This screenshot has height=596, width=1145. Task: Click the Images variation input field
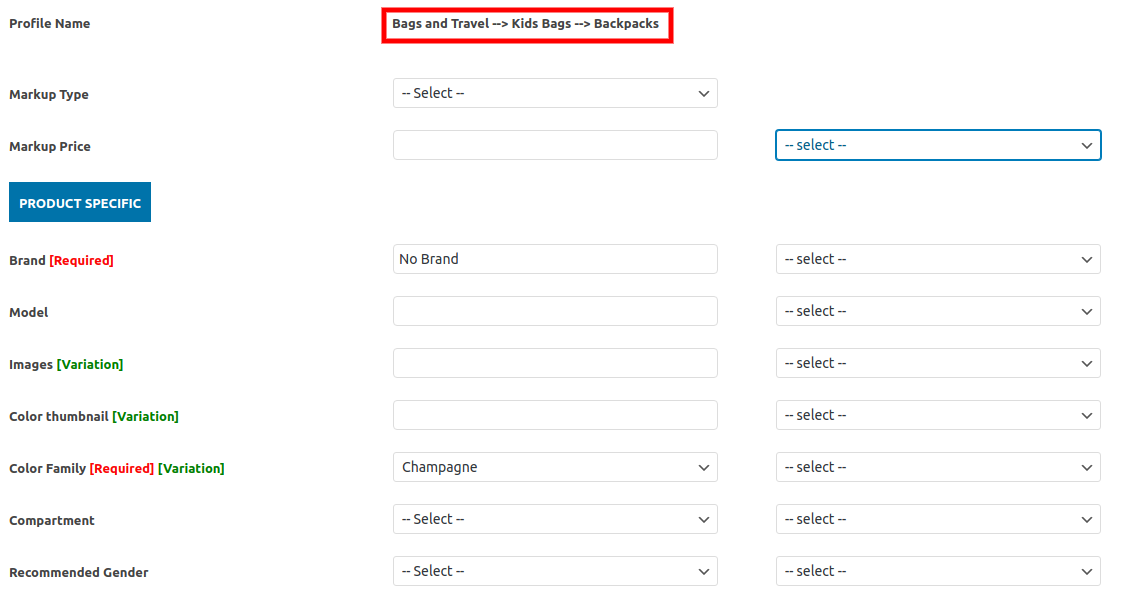pyautogui.click(x=555, y=363)
